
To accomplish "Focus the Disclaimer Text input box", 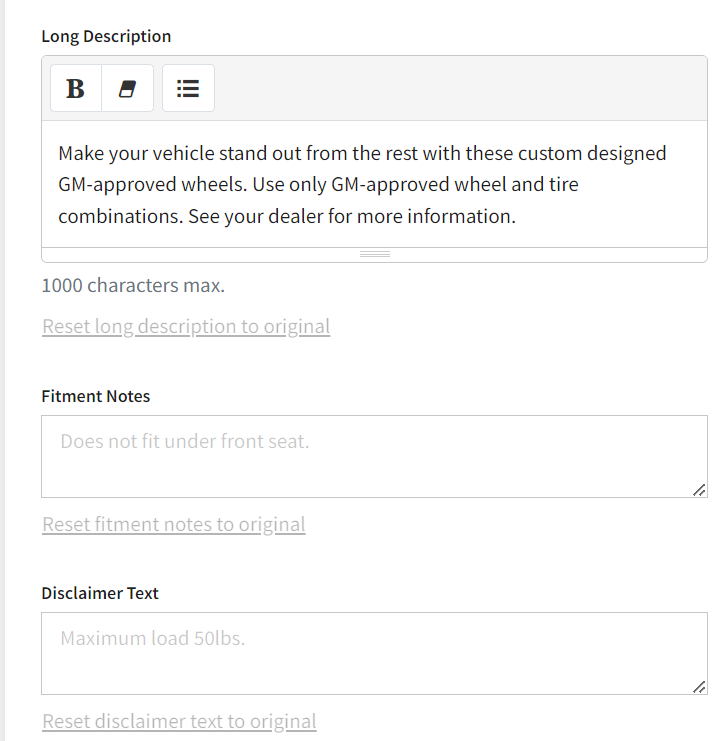I will [x=374, y=654].
